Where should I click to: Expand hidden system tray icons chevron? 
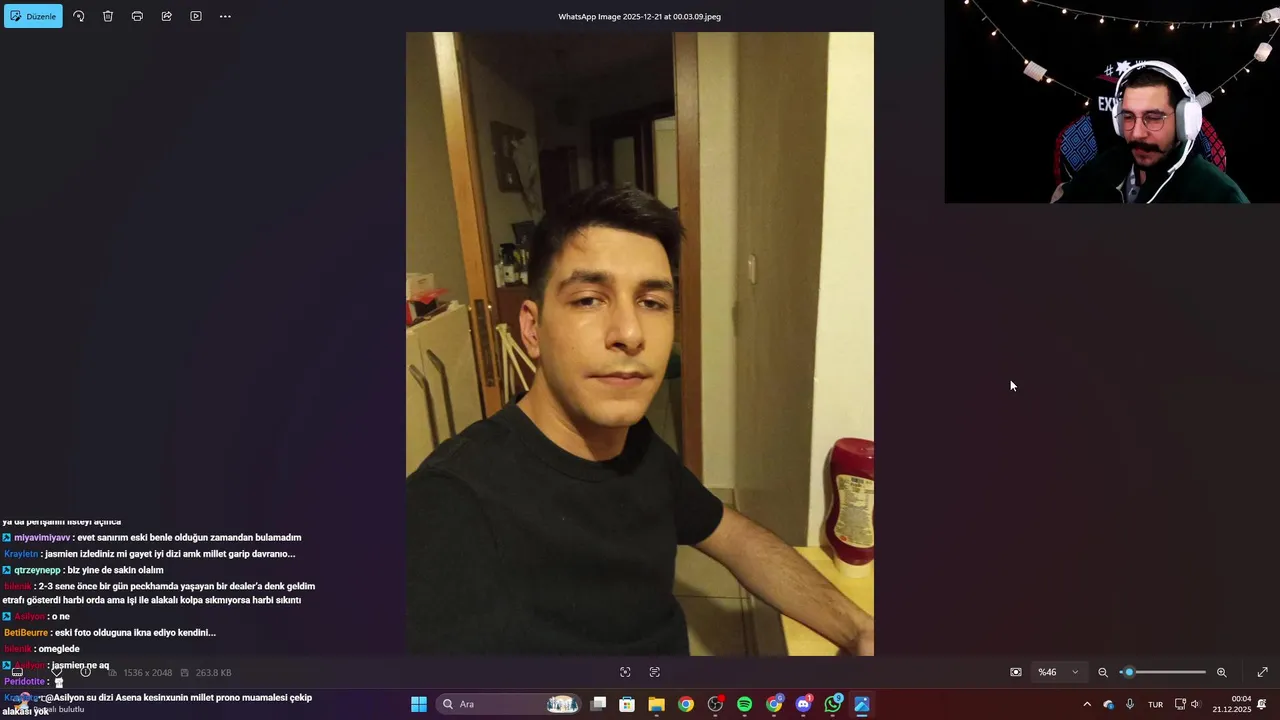pos(1087,704)
